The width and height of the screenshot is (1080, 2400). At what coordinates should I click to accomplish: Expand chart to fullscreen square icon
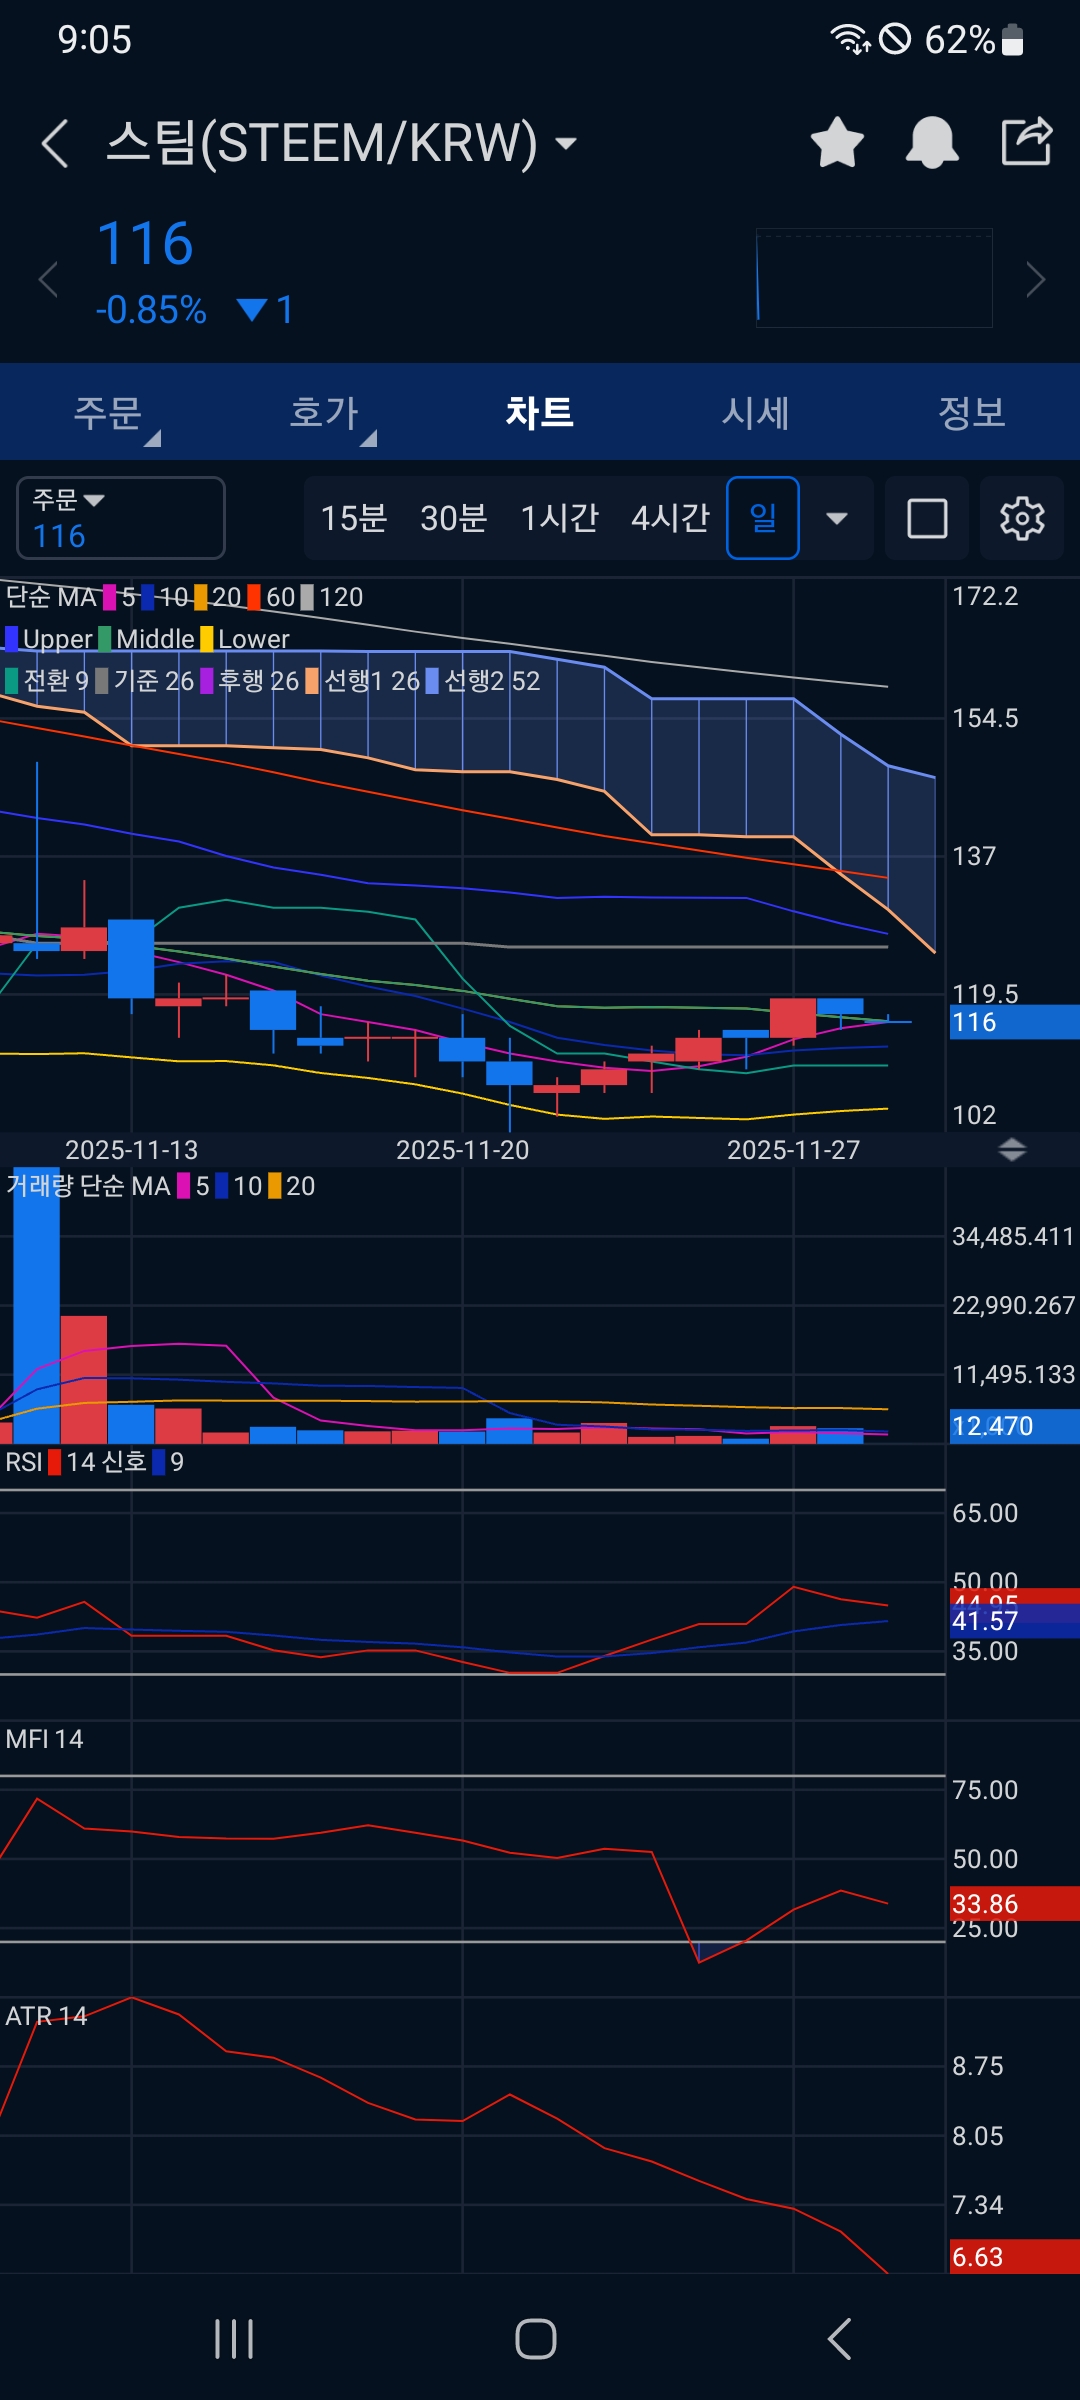pos(927,518)
